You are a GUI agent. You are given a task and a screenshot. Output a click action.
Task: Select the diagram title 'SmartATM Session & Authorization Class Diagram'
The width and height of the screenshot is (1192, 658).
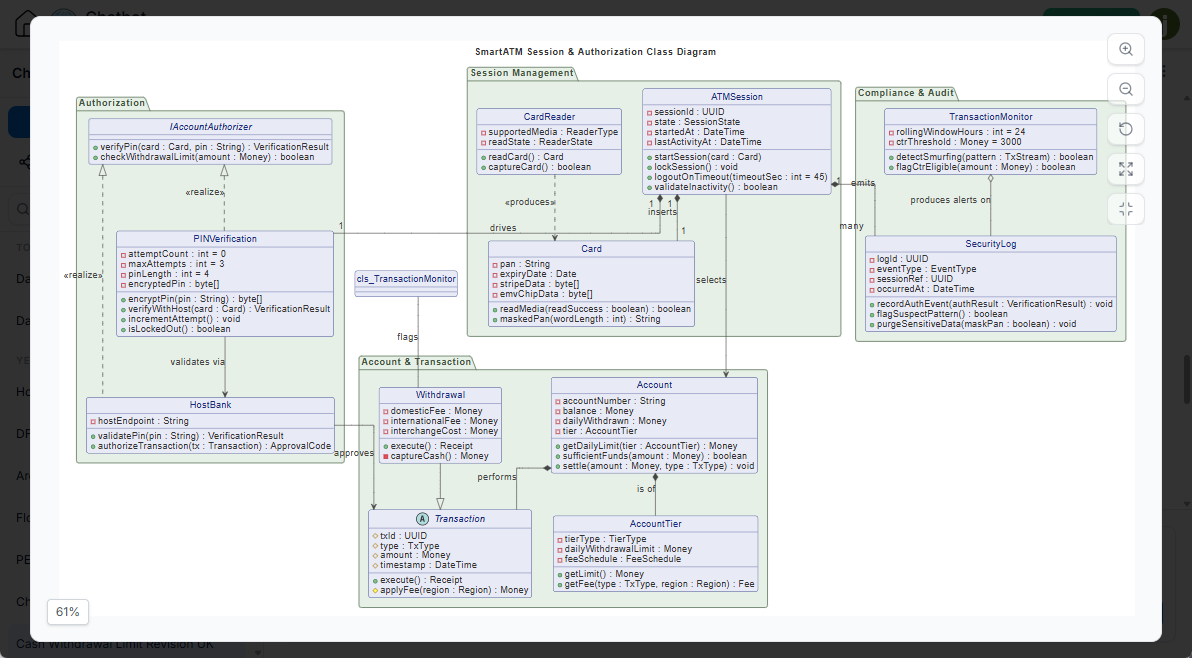[x=595, y=52]
